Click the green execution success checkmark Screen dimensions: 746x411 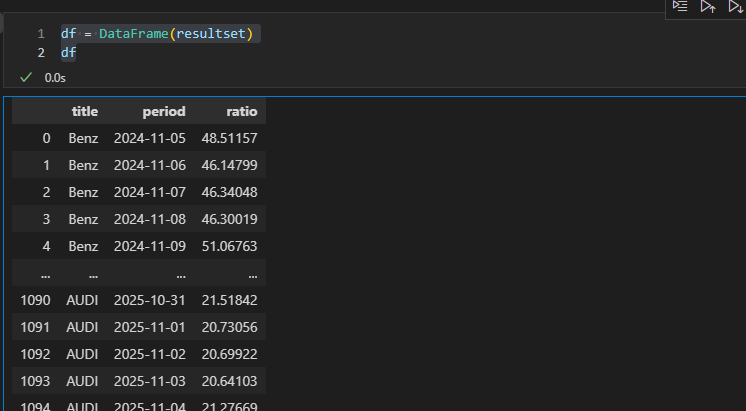tap(26, 77)
